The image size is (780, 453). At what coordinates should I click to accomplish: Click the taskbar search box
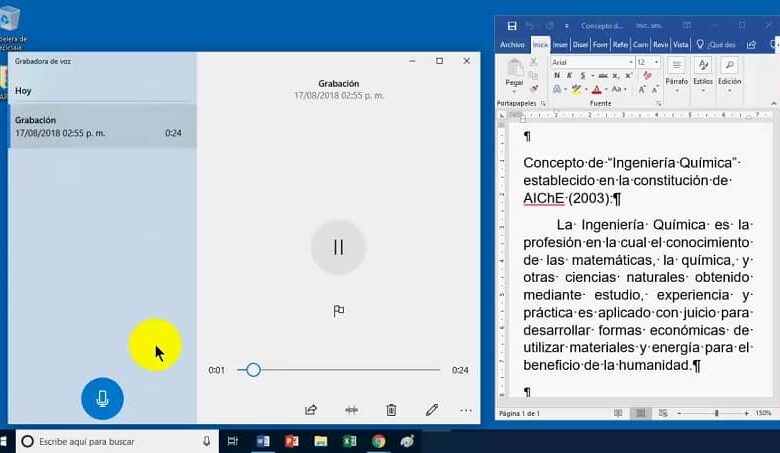(117, 442)
